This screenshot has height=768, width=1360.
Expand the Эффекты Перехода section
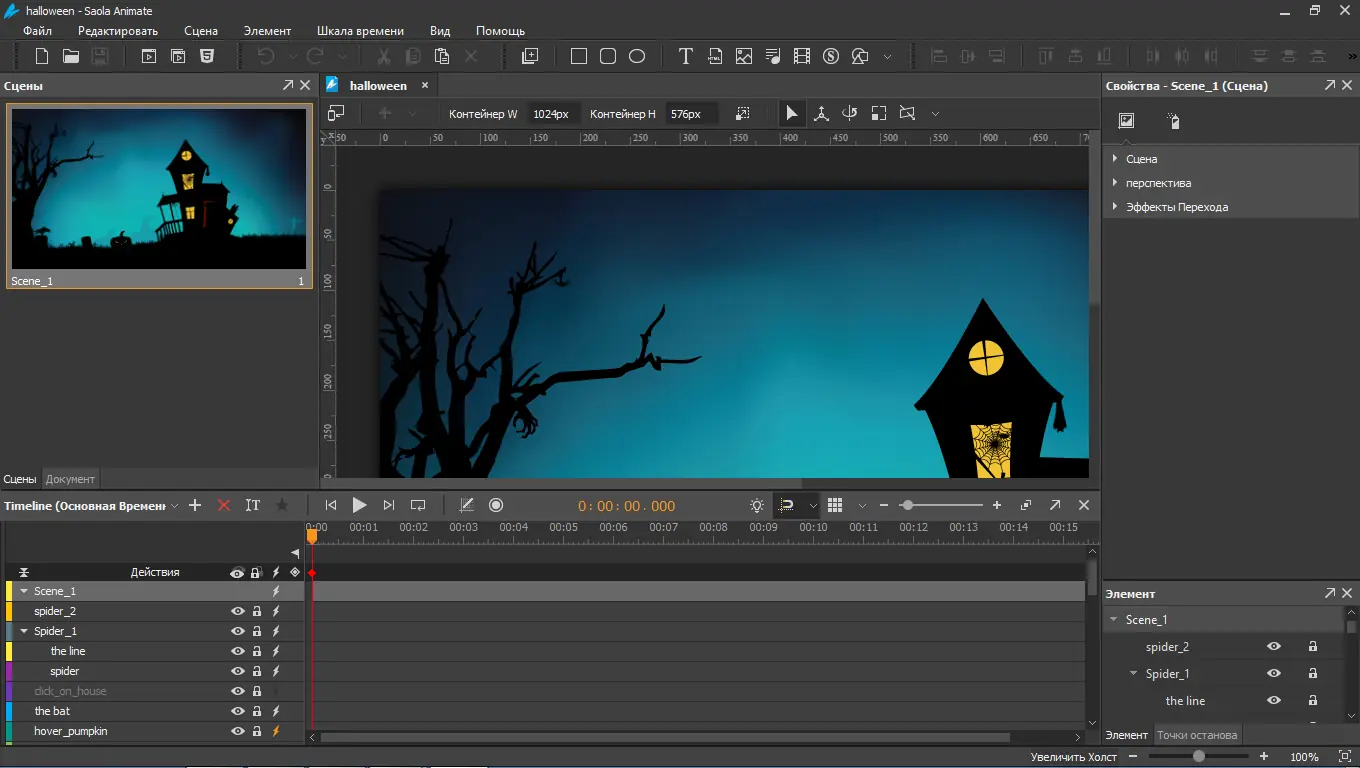1115,207
